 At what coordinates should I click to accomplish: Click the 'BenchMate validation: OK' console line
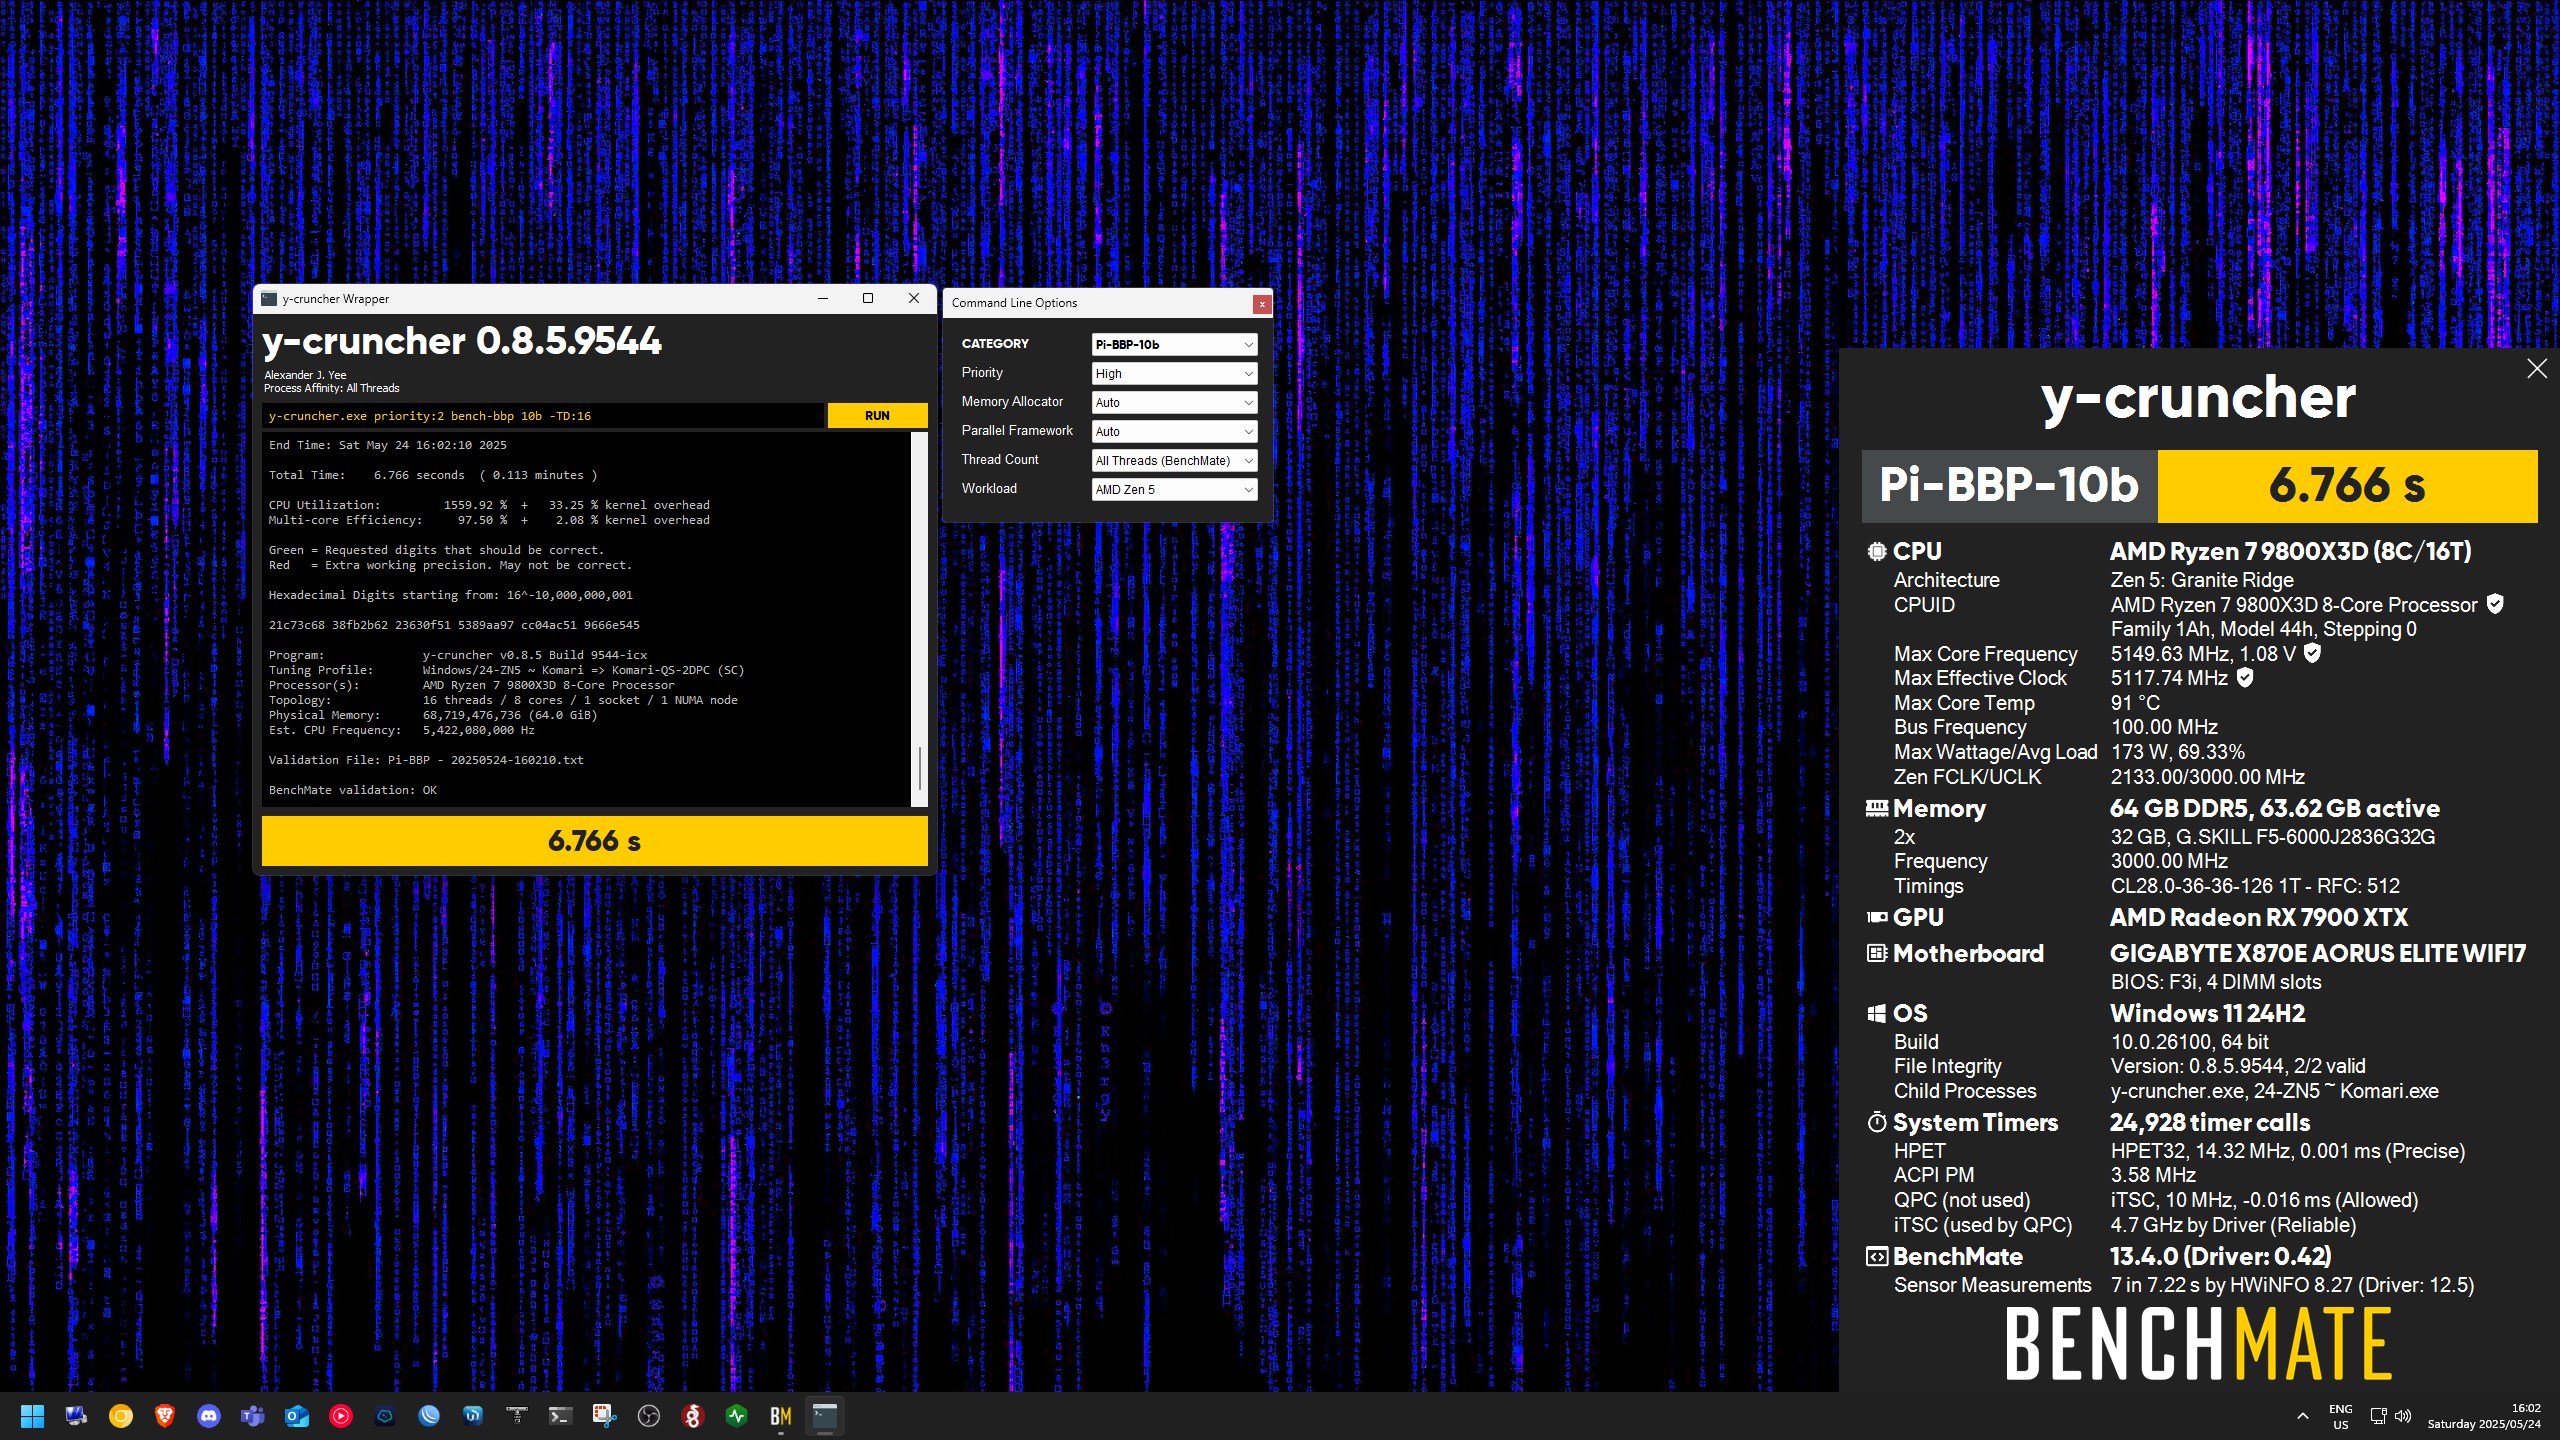tap(352, 790)
